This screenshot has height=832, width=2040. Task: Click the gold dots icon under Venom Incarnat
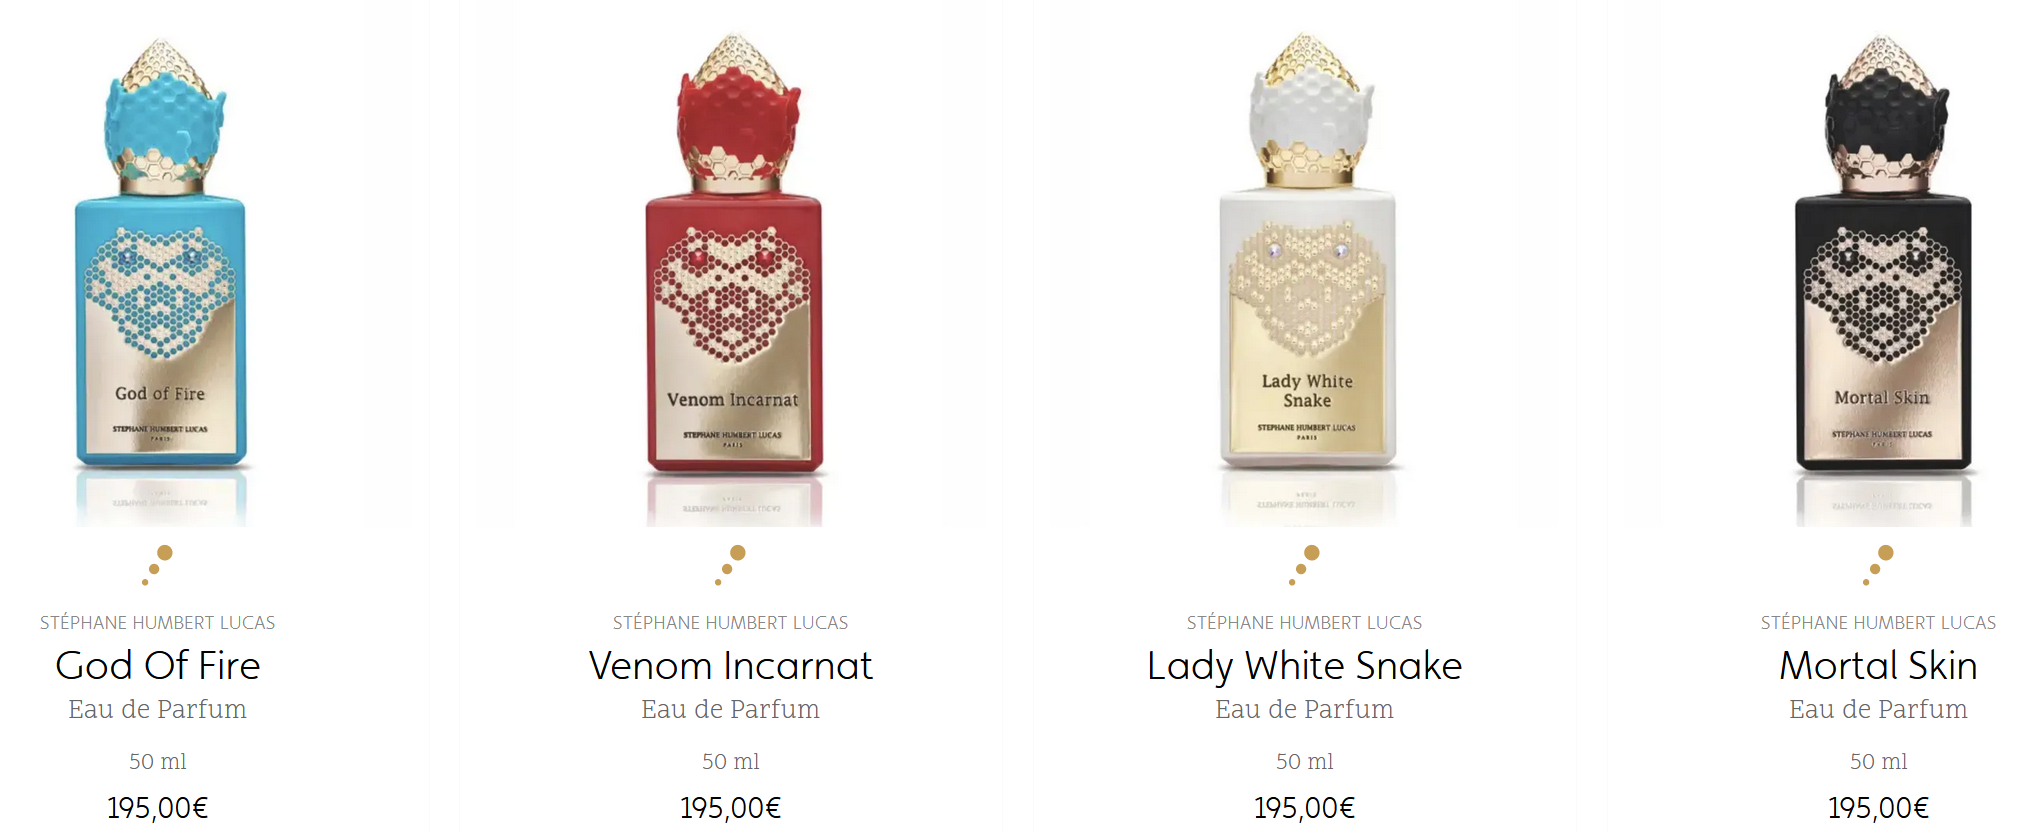click(731, 565)
